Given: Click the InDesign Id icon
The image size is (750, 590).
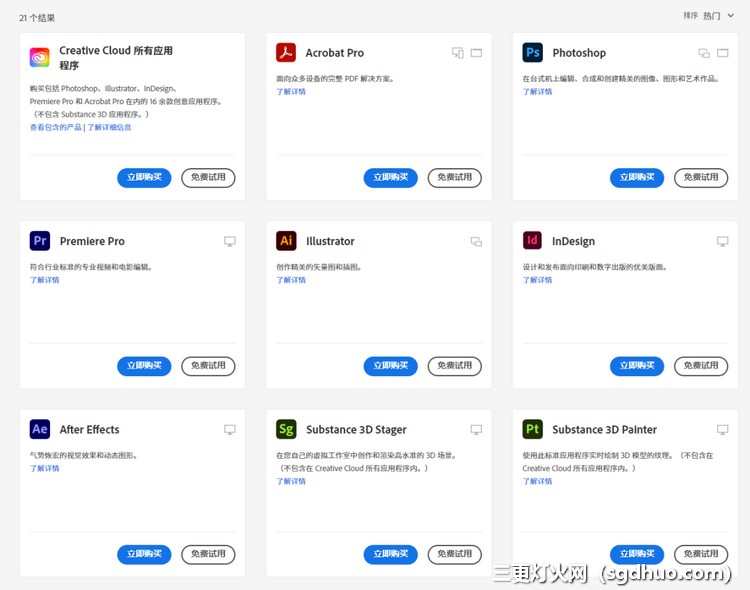Looking at the screenshot, I should [532, 241].
